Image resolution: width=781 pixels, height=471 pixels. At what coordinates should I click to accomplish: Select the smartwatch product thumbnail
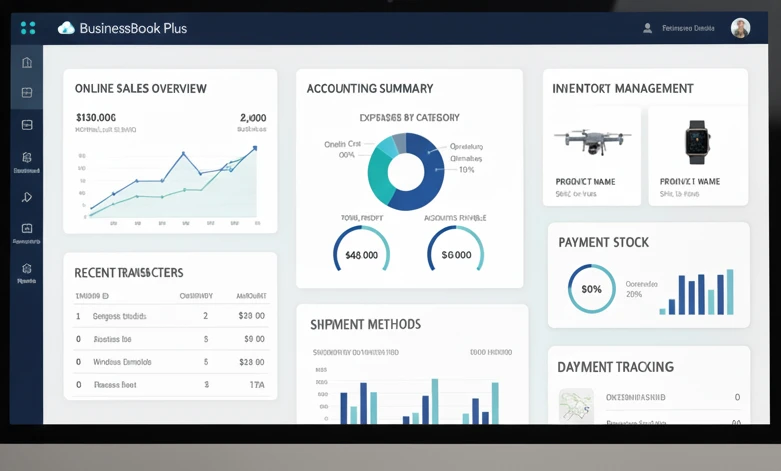click(697, 142)
